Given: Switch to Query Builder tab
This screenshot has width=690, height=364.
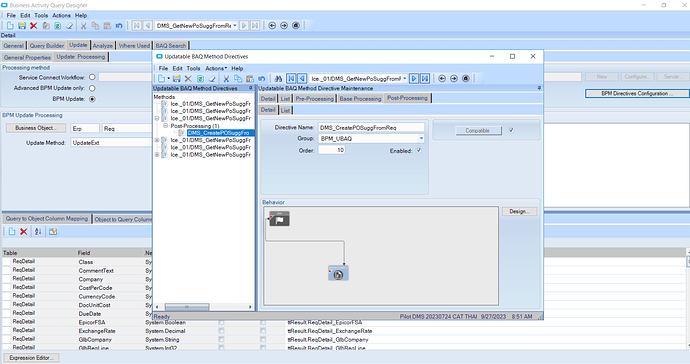Looking at the screenshot, I should click(47, 45).
